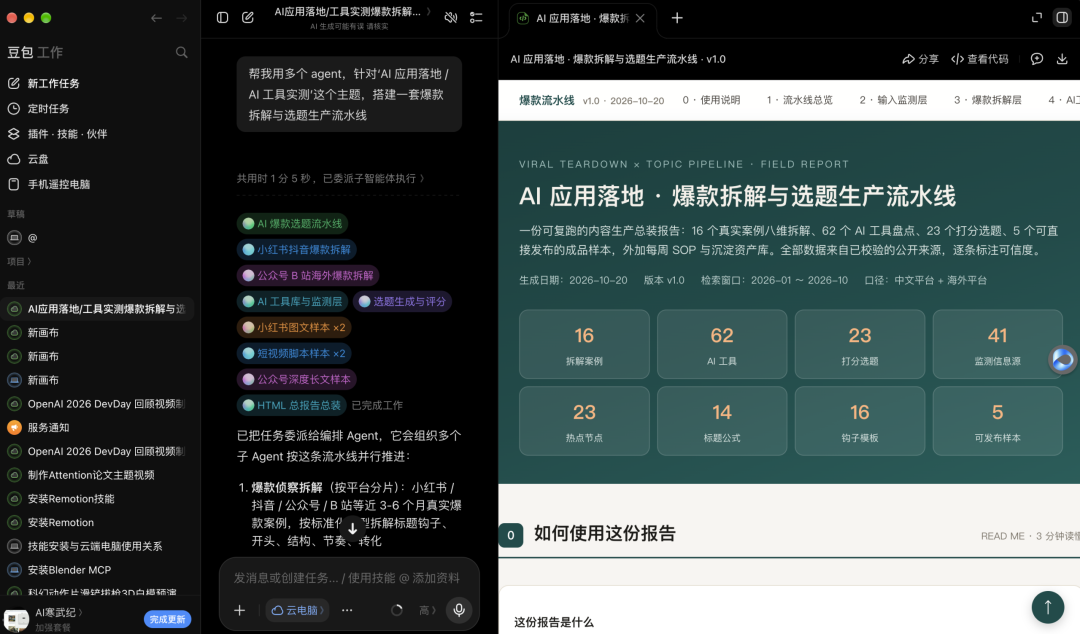
Task: Open the 高 level dropdown
Action: click(427, 610)
